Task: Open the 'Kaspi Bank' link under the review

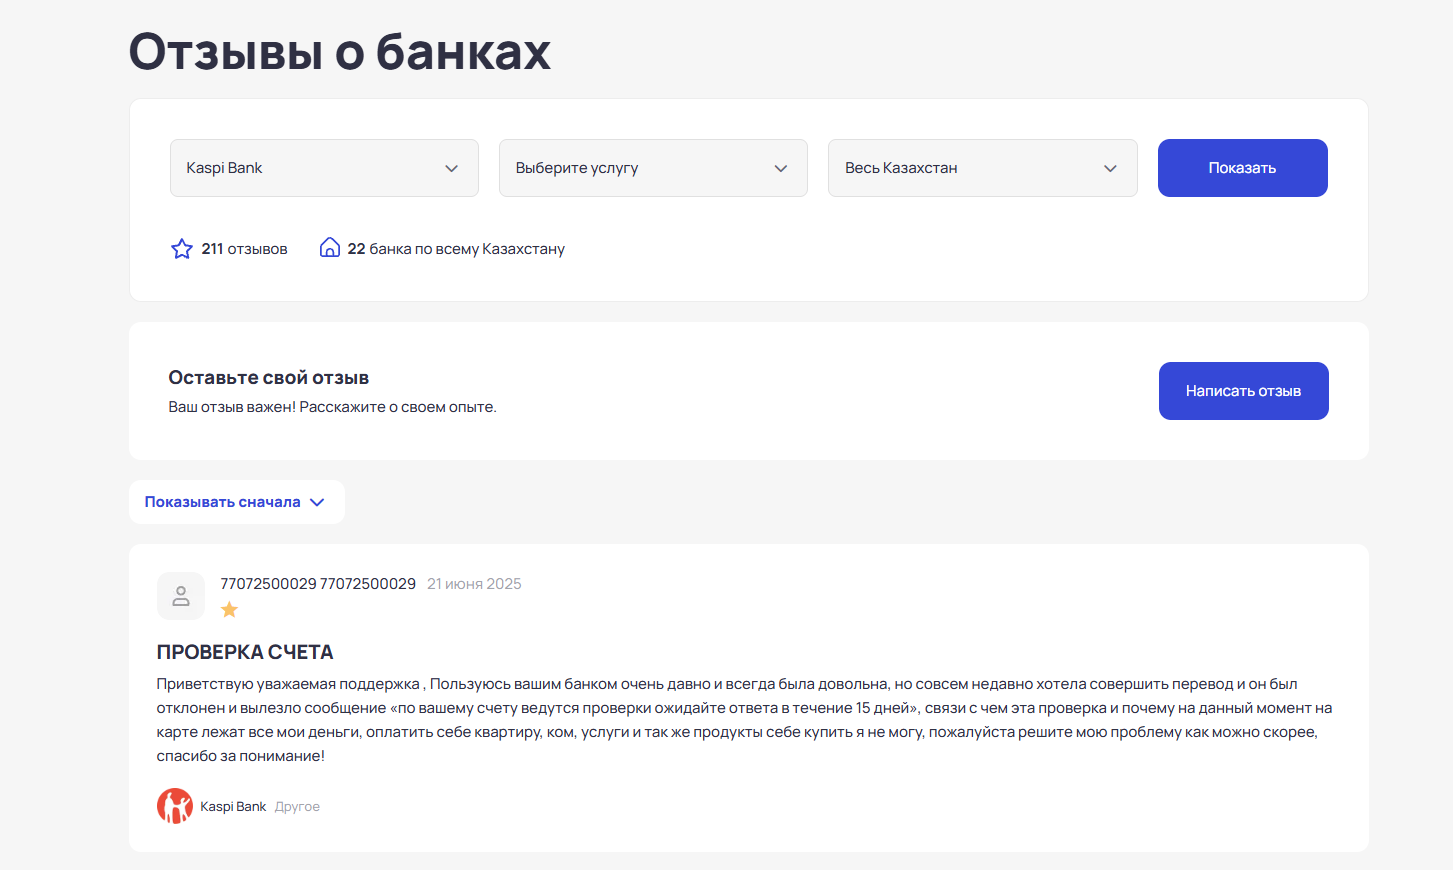Action: (x=233, y=807)
